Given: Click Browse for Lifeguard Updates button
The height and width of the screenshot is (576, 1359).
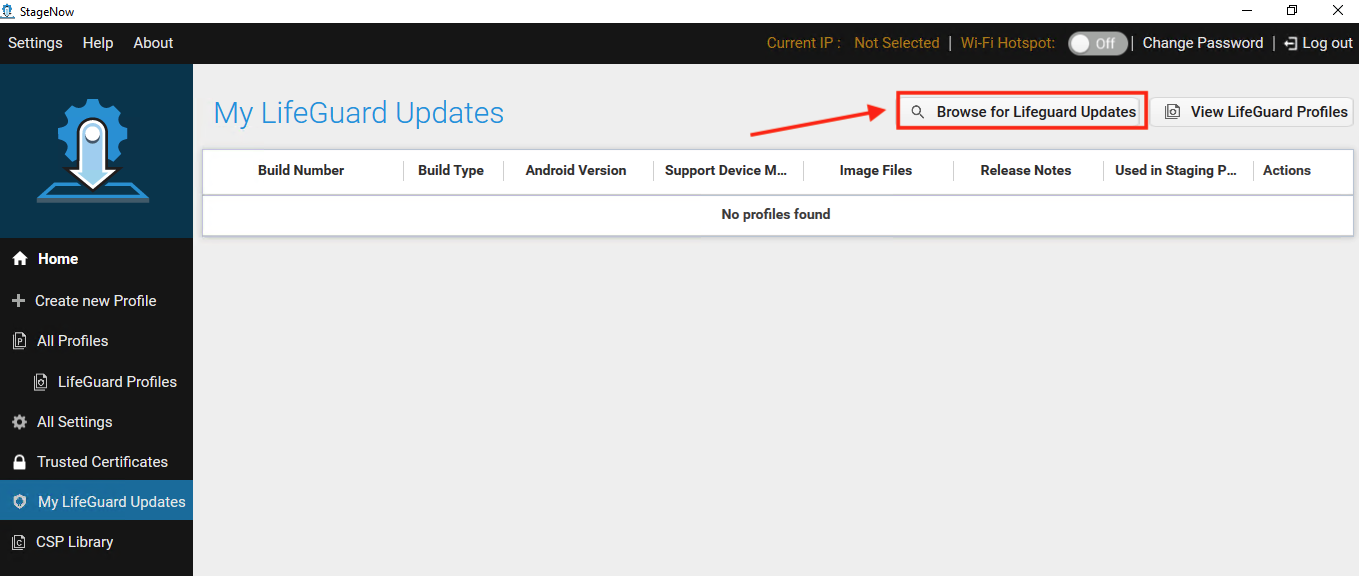Looking at the screenshot, I should click(x=1022, y=112).
